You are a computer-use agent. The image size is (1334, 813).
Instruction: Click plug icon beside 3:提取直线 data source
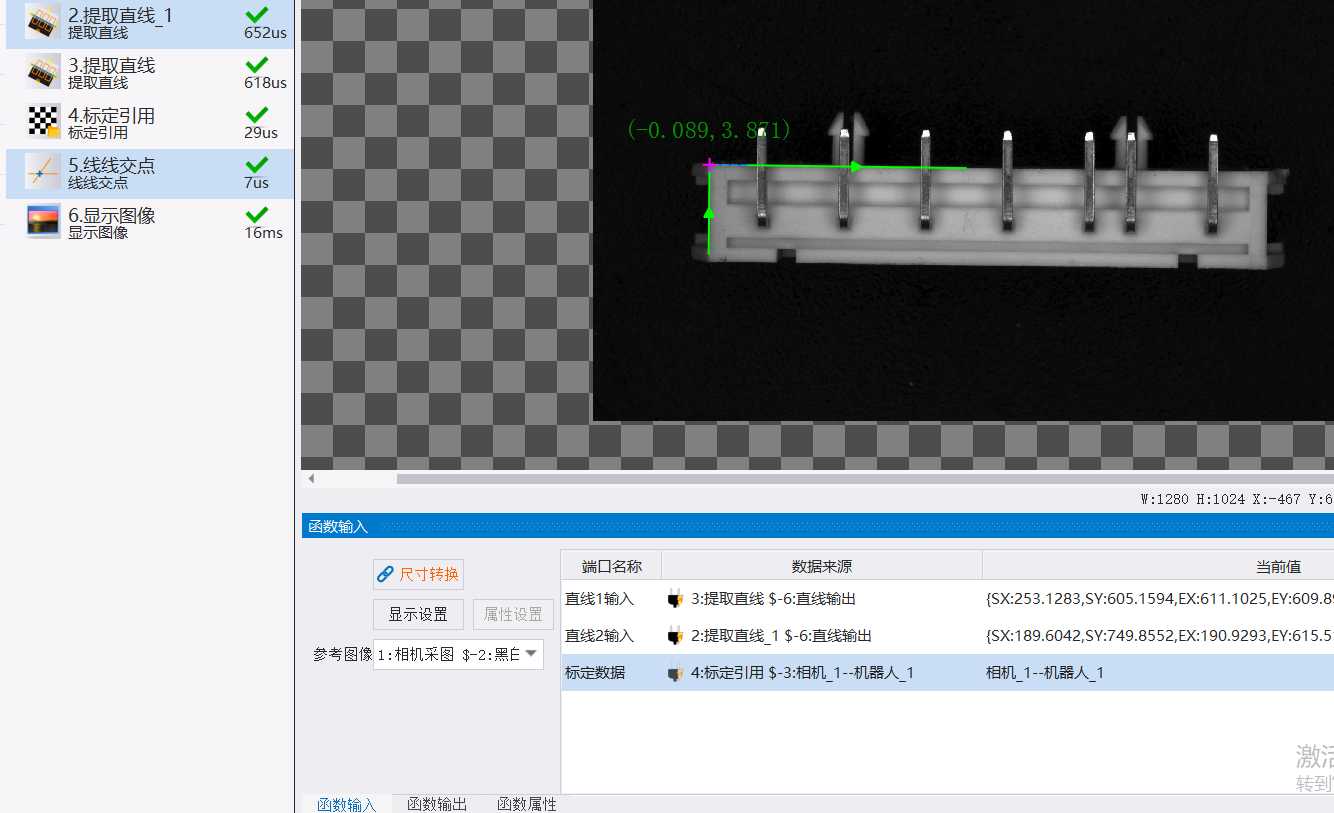coord(675,599)
